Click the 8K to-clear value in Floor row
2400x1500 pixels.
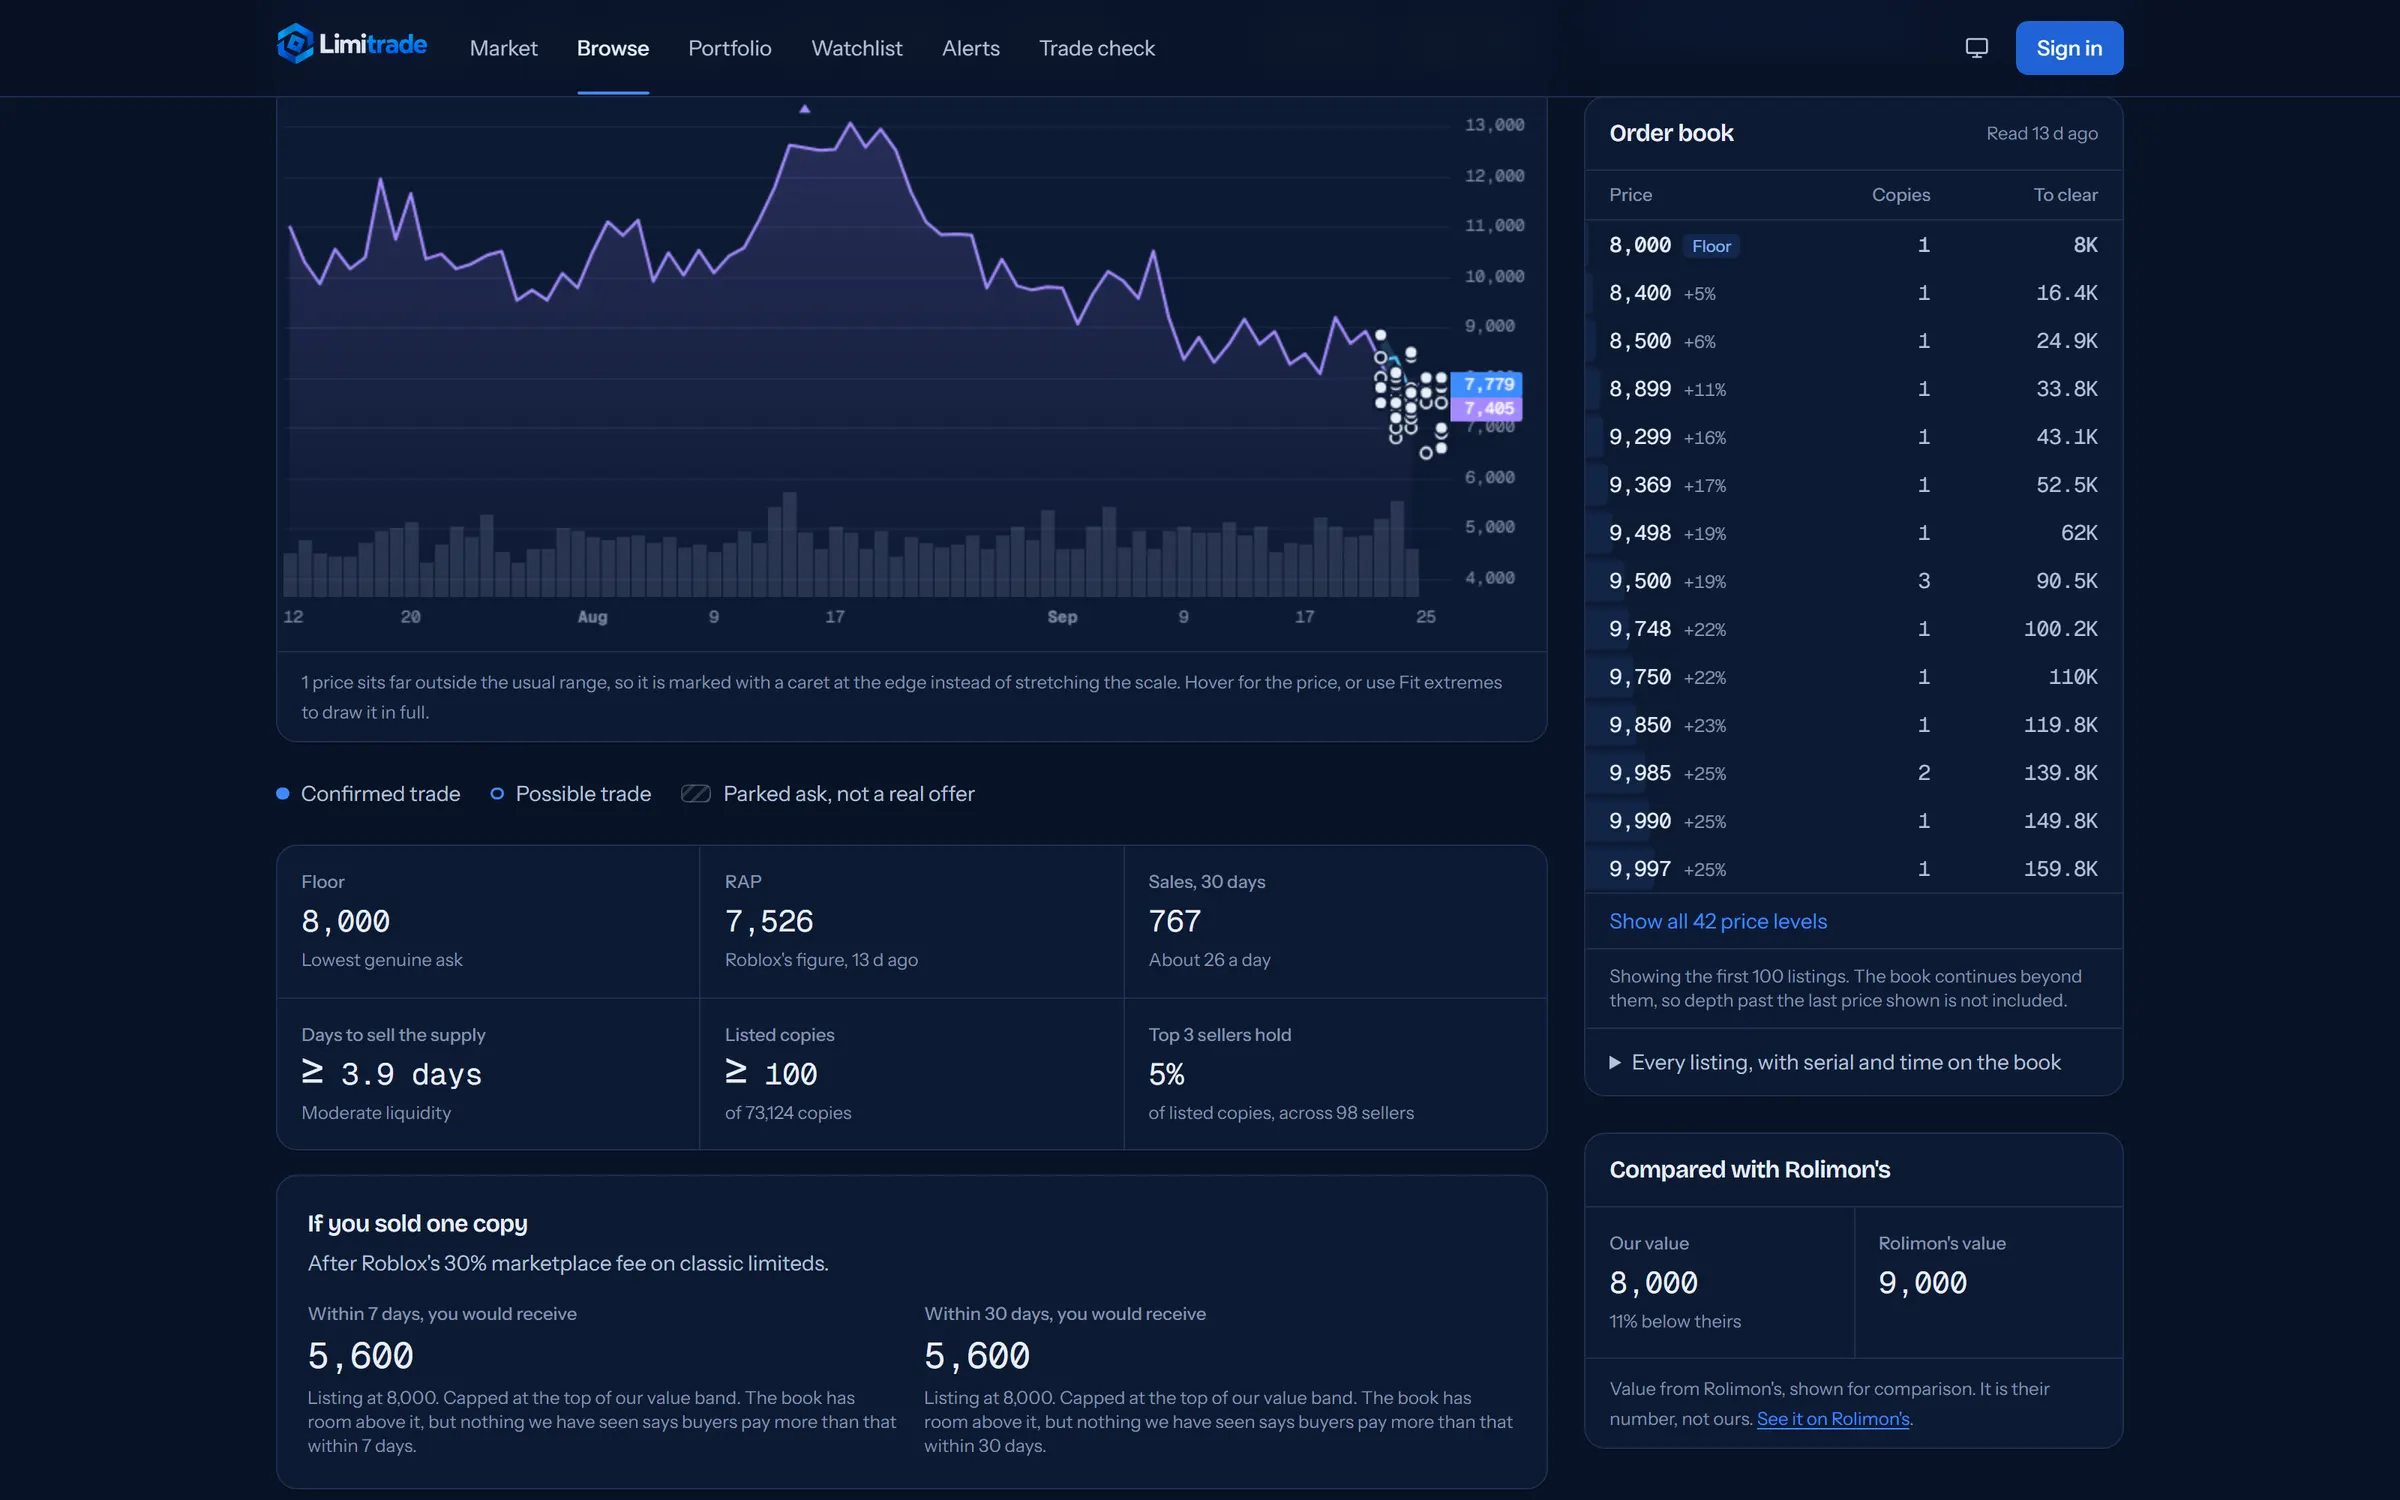coord(2085,245)
